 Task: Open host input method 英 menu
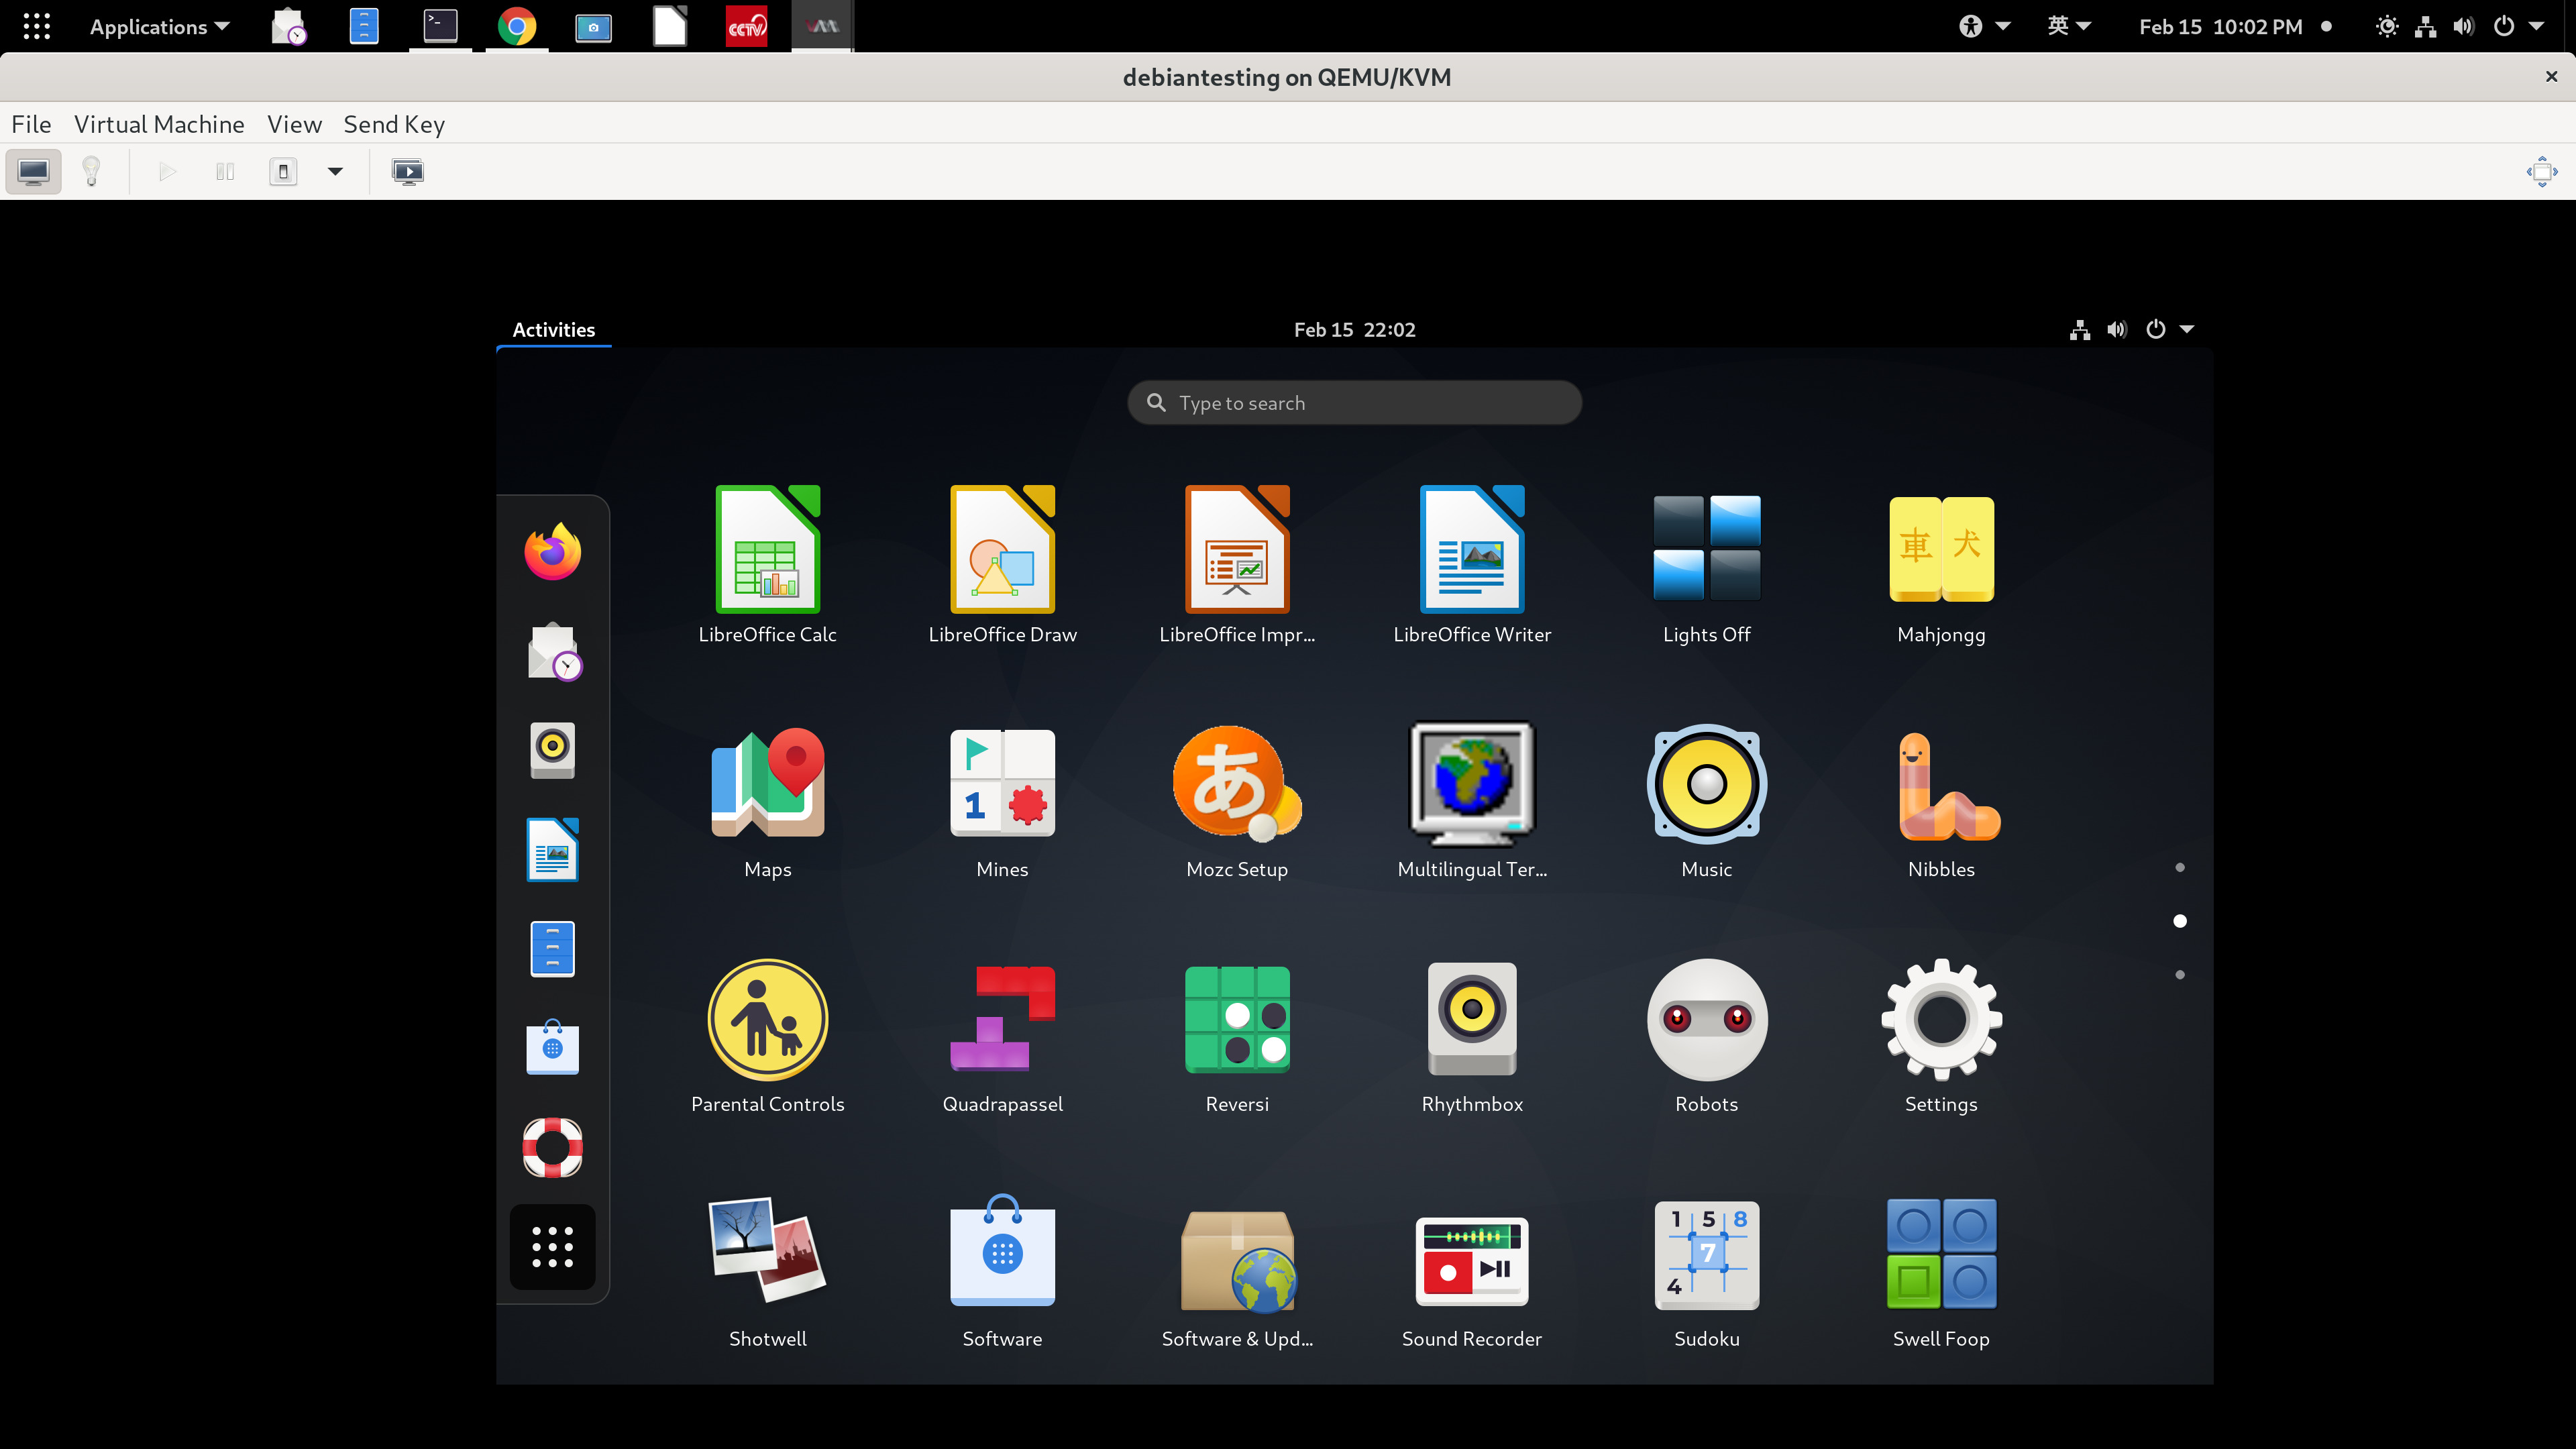coord(2068,26)
